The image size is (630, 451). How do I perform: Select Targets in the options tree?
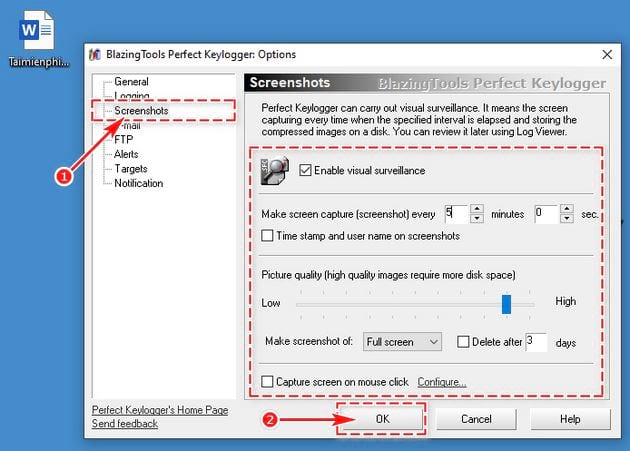(x=131, y=168)
